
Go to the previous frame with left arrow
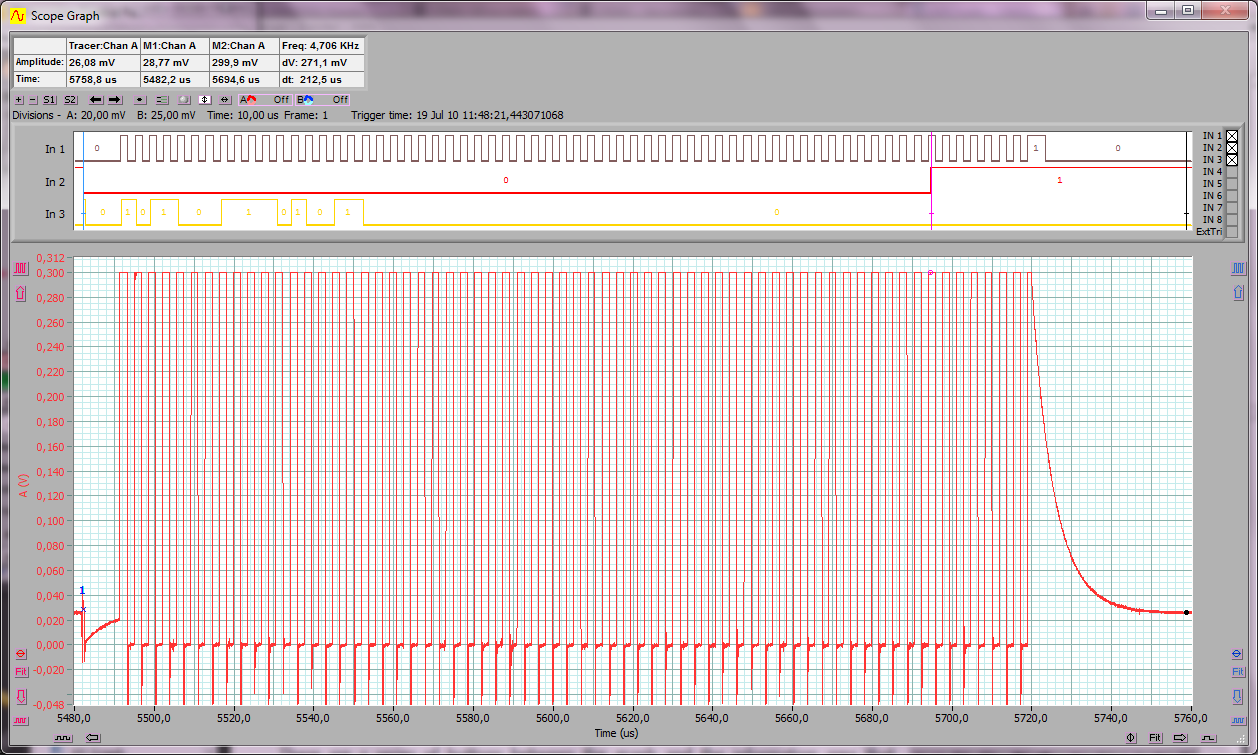tap(96, 100)
